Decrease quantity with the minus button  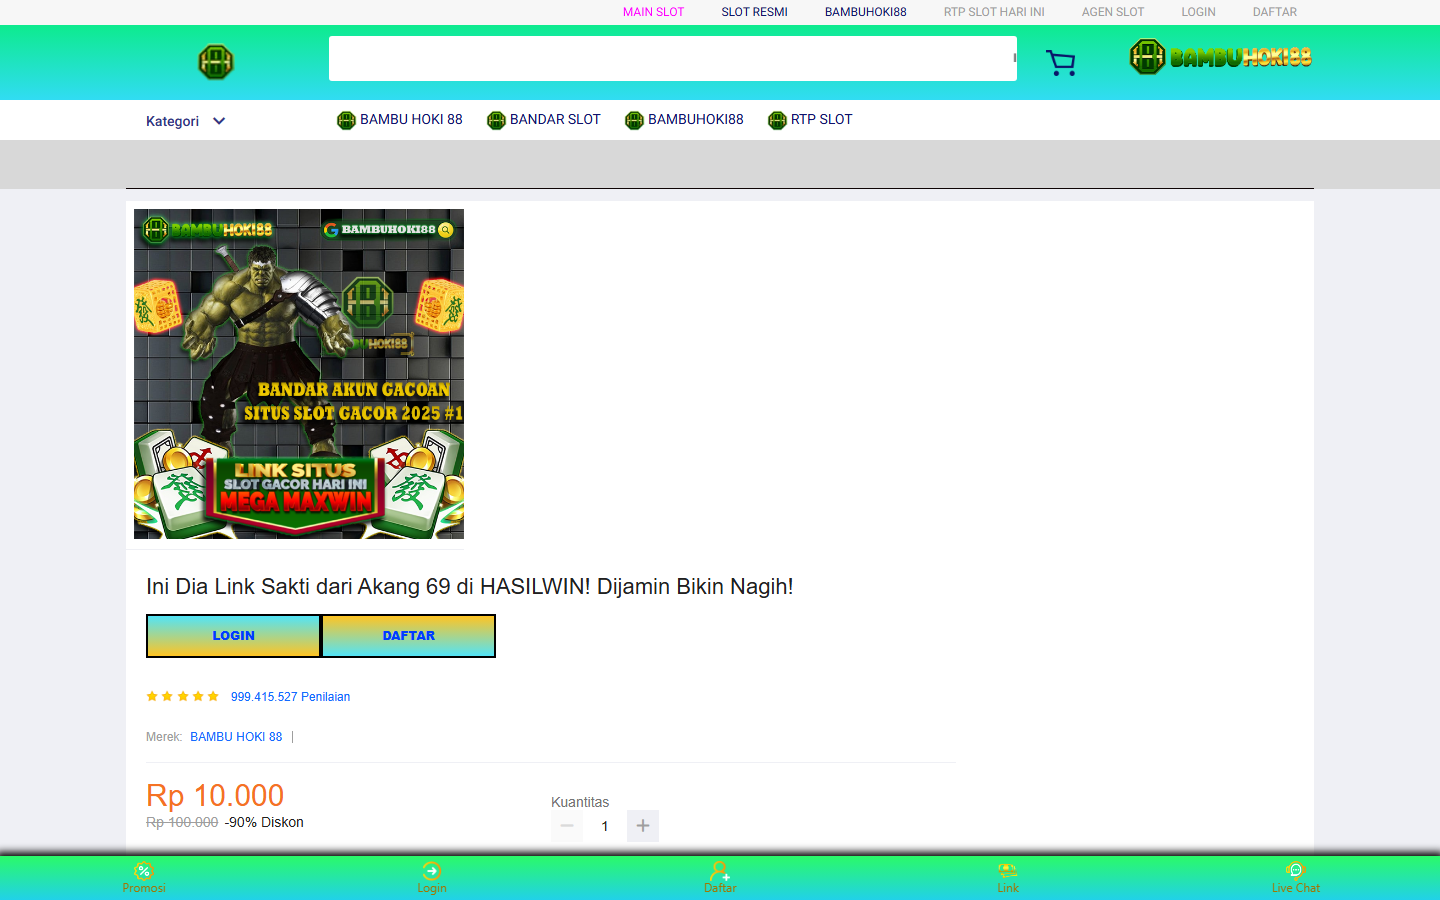[x=567, y=826]
